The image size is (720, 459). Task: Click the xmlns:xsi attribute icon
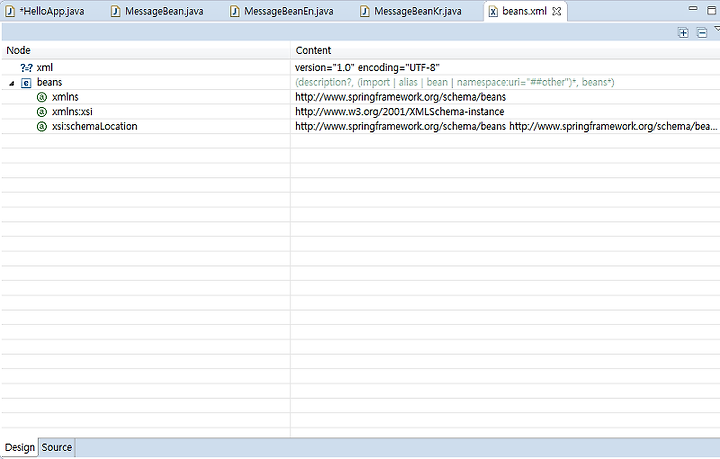(42, 112)
